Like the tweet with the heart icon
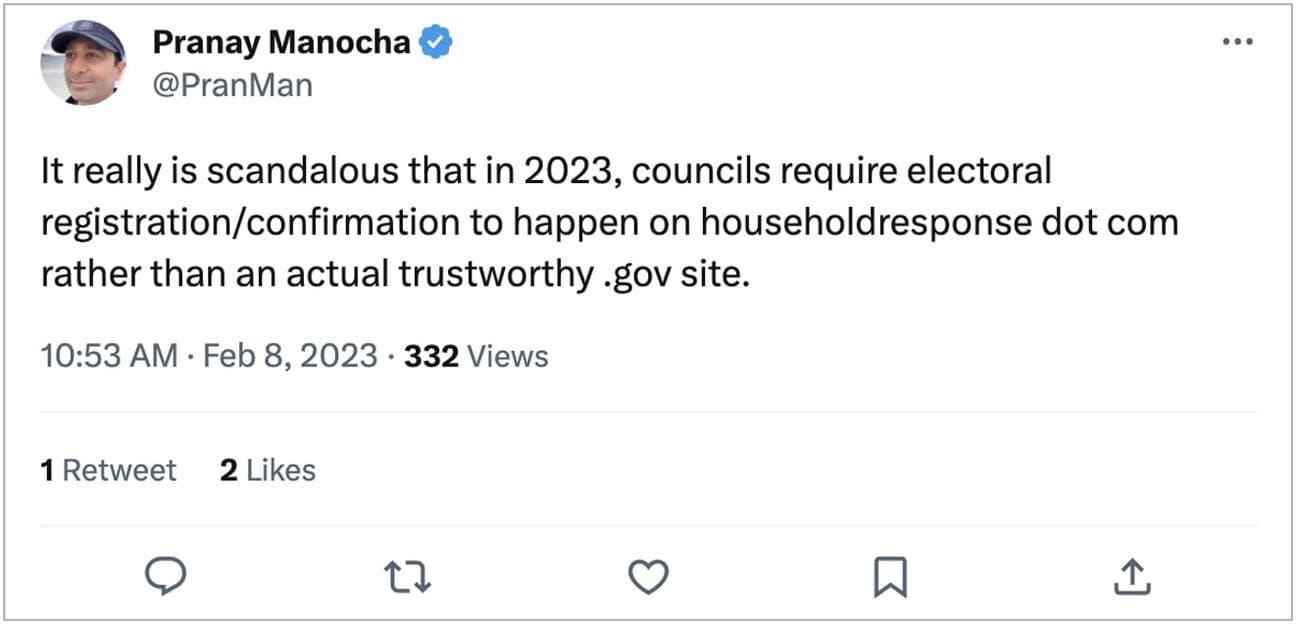The width and height of the screenshot is (1300, 627). click(648, 575)
